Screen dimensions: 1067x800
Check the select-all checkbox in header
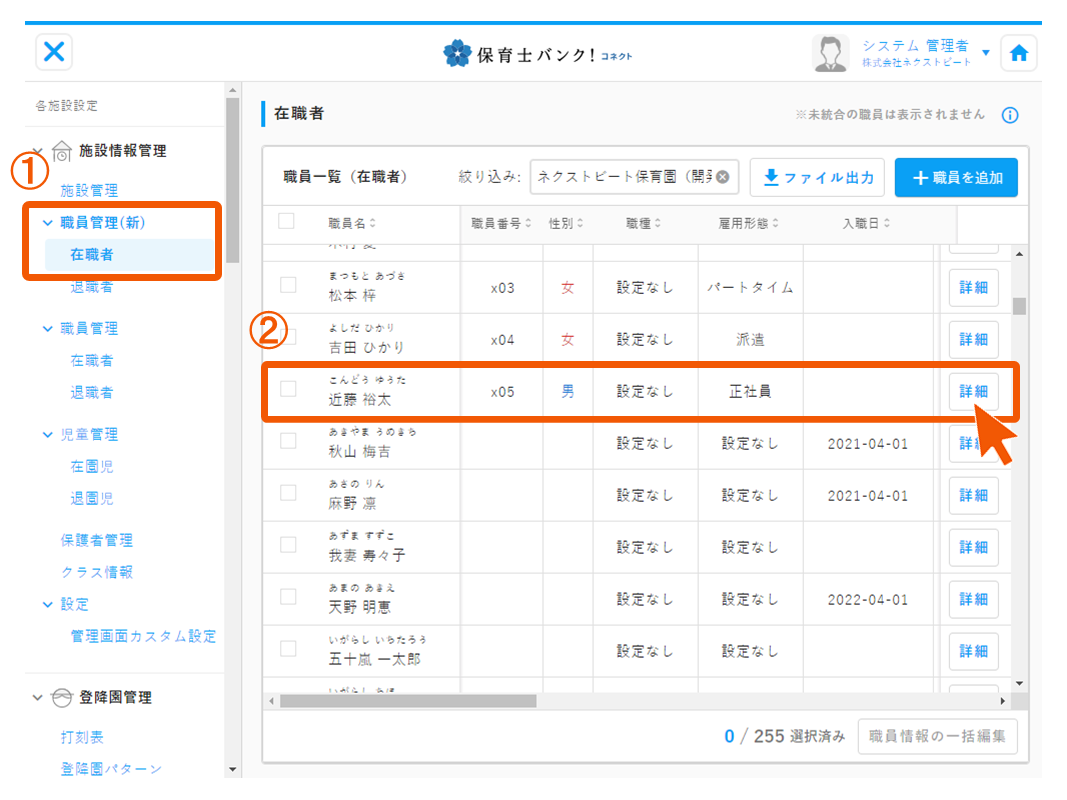[x=287, y=221]
